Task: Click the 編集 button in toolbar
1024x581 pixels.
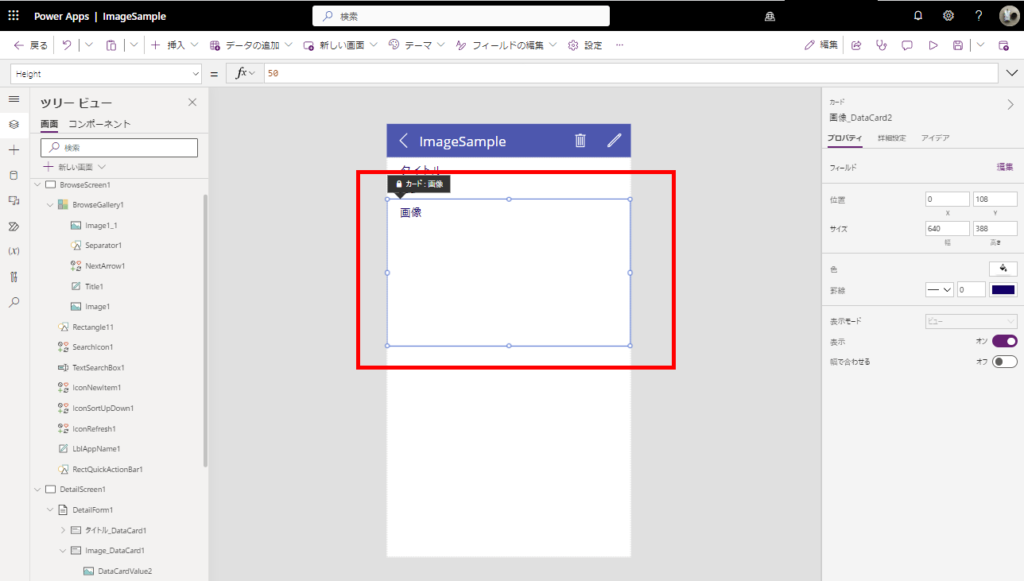Action: click(821, 45)
